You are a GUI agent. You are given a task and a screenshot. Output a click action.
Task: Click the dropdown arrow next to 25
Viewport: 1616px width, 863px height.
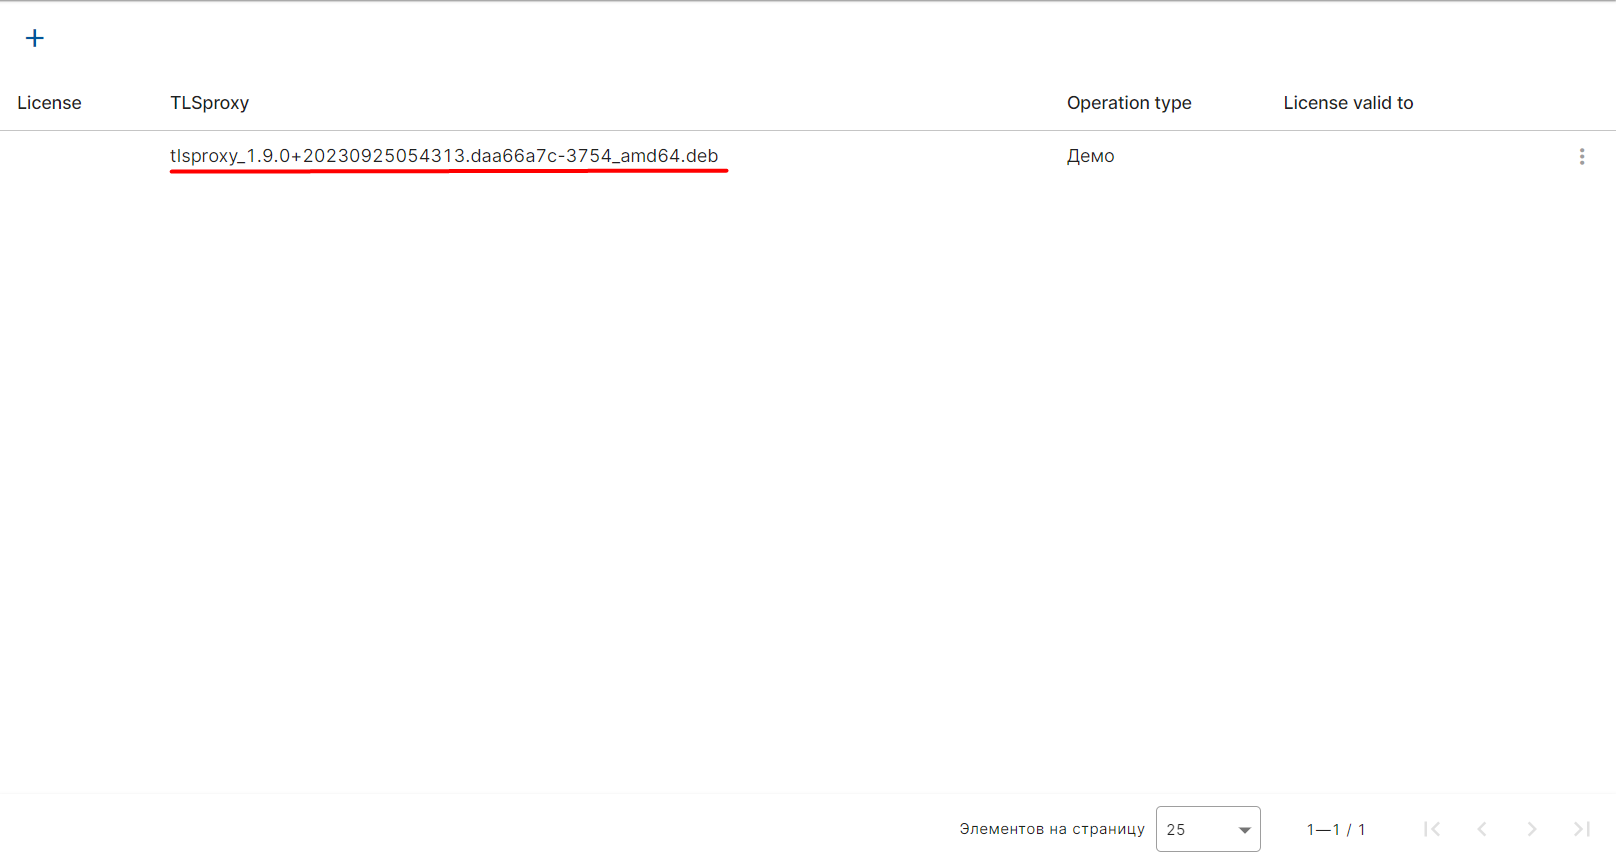click(1244, 830)
